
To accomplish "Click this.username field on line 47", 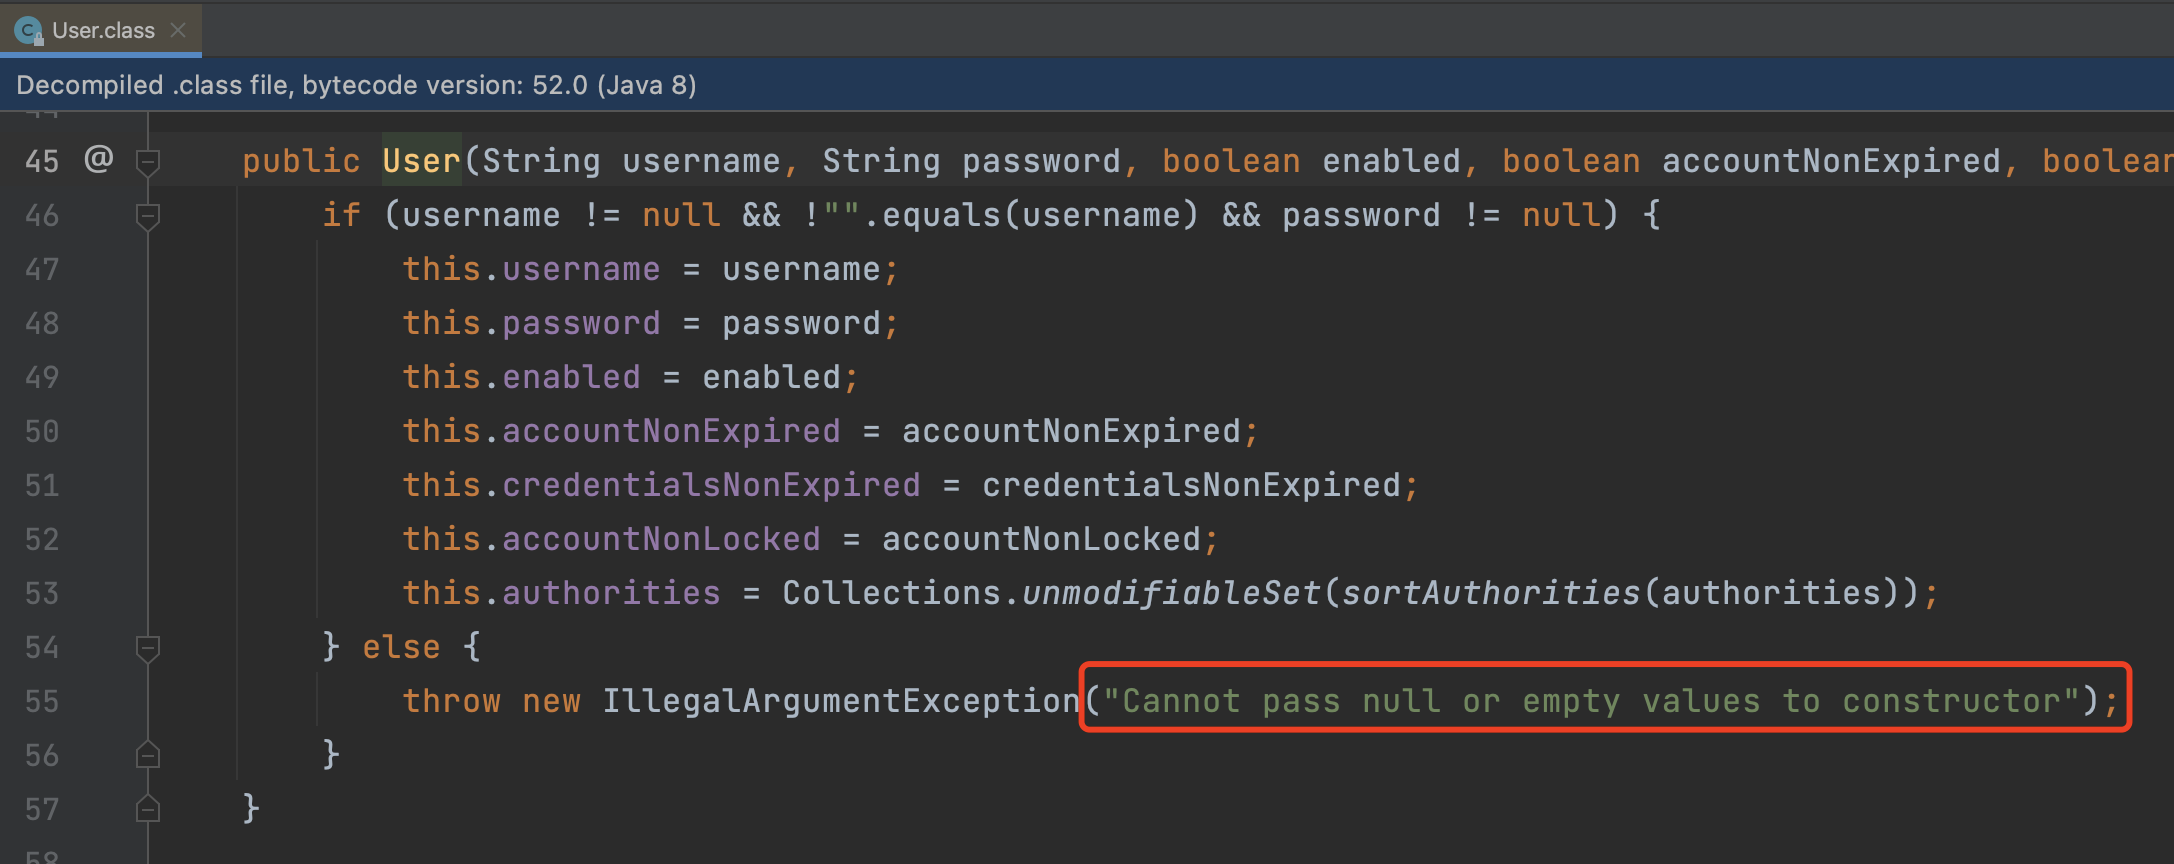I will pos(531,269).
